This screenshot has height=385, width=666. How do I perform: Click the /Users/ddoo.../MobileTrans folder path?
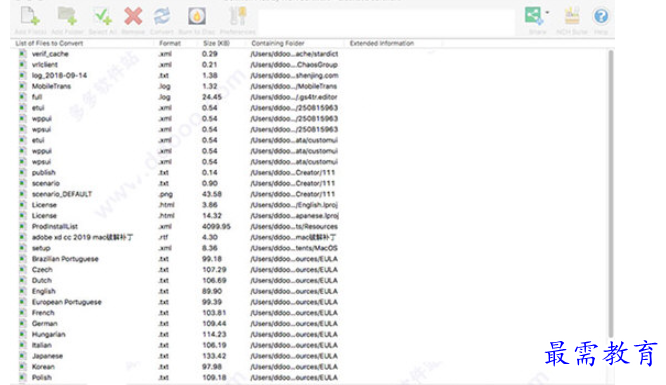click(x=293, y=86)
